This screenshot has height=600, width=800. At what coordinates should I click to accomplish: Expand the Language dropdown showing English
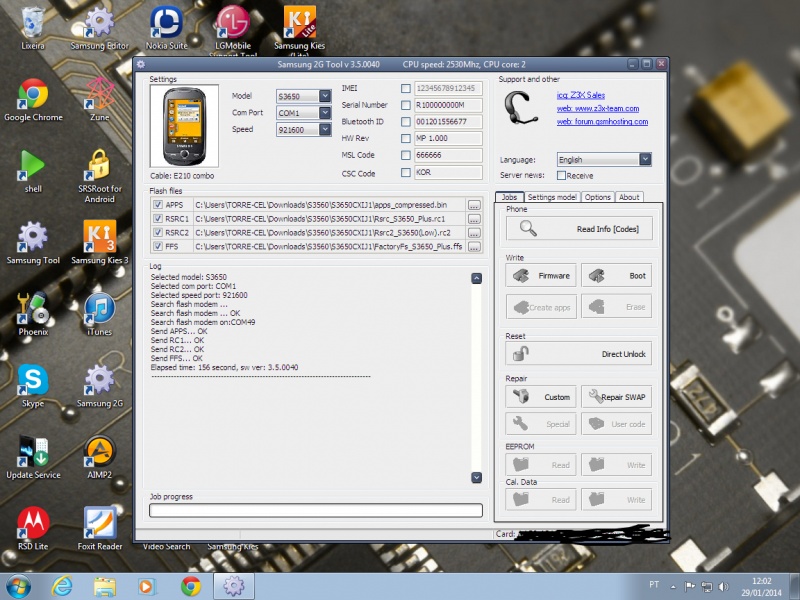coord(645,159)
